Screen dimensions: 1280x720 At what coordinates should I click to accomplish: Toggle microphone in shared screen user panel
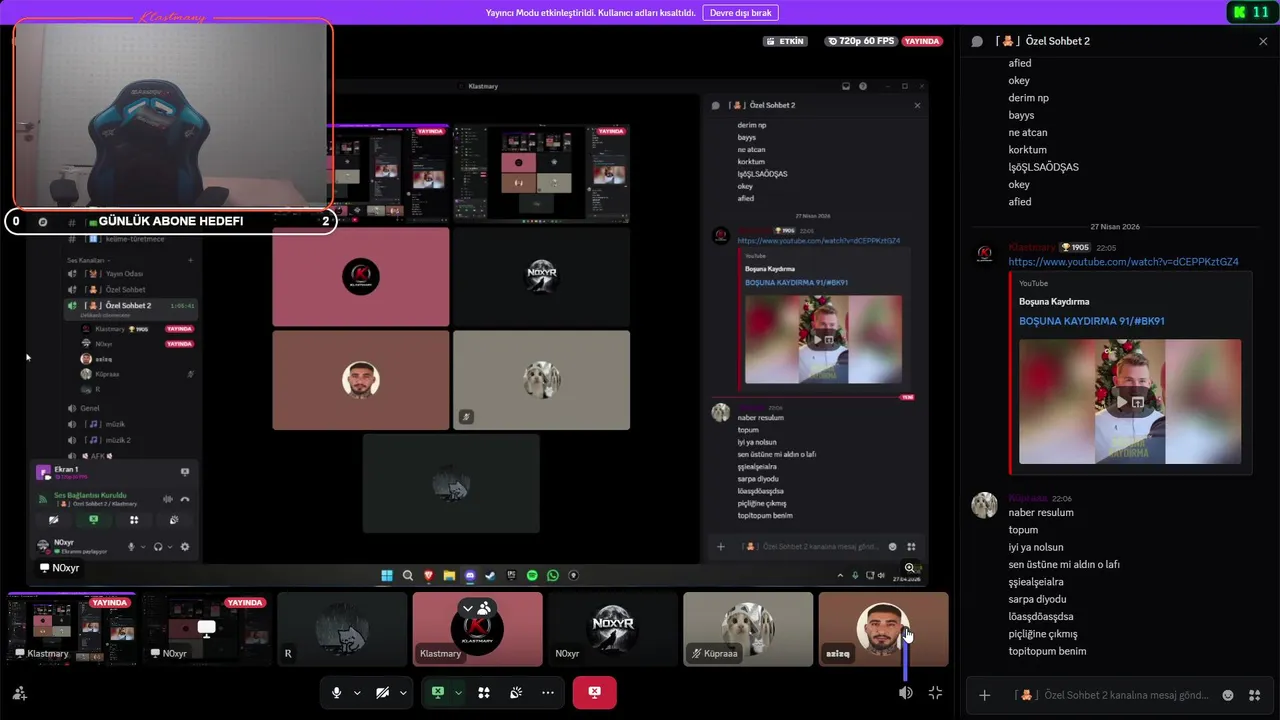coord(131,547)
